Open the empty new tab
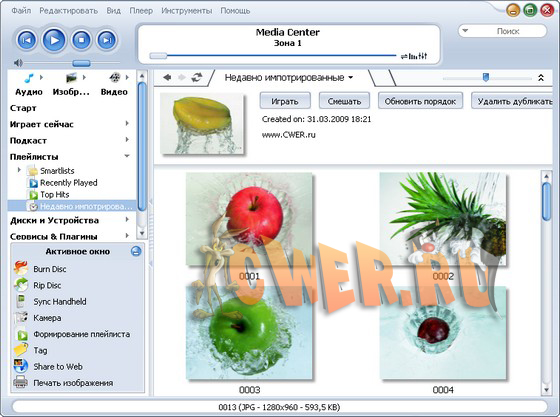 tap(382, 78)
